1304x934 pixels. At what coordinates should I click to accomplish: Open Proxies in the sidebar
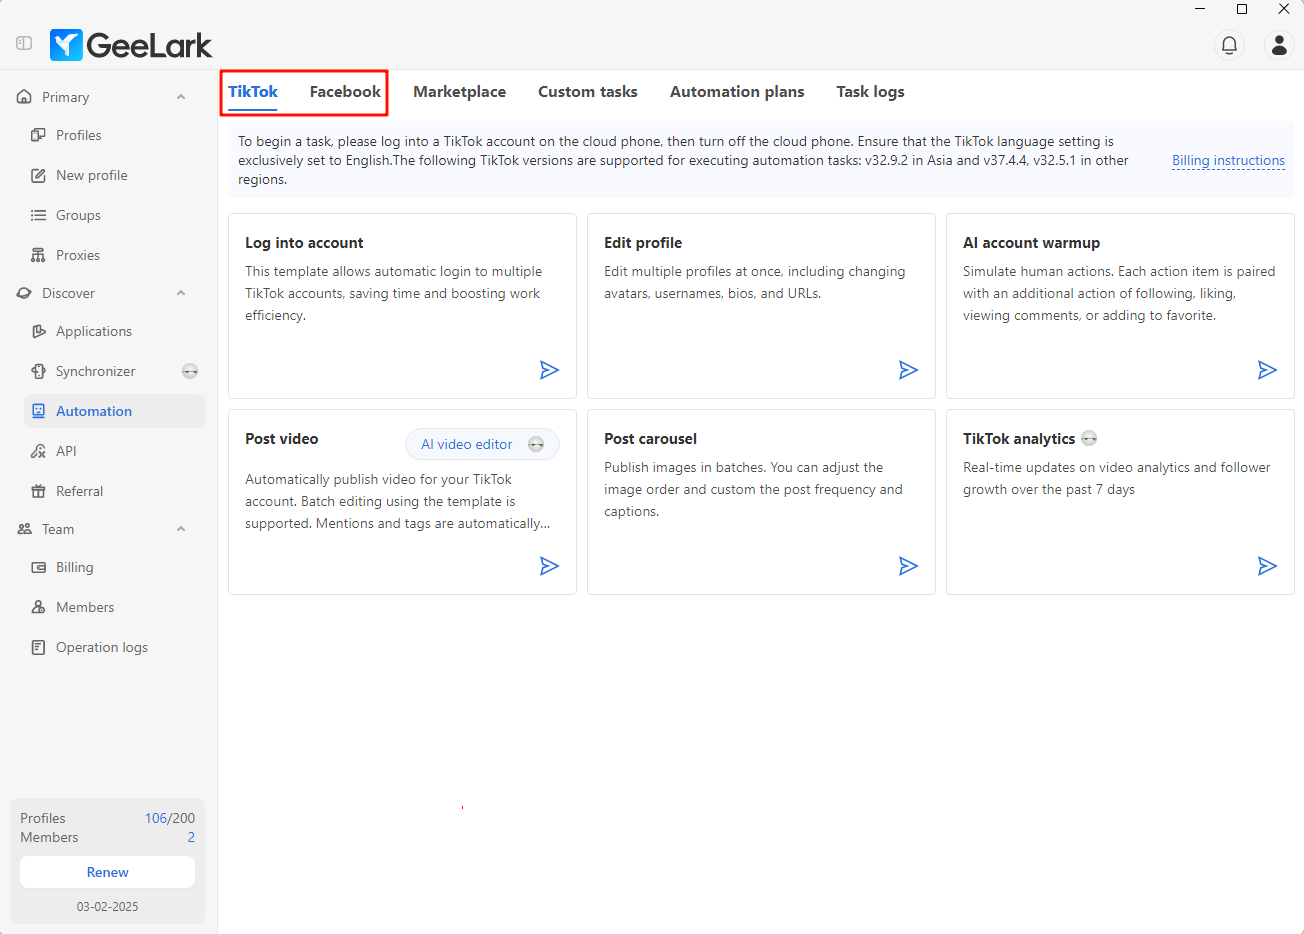pyautogui.click(x=115, y=255)
